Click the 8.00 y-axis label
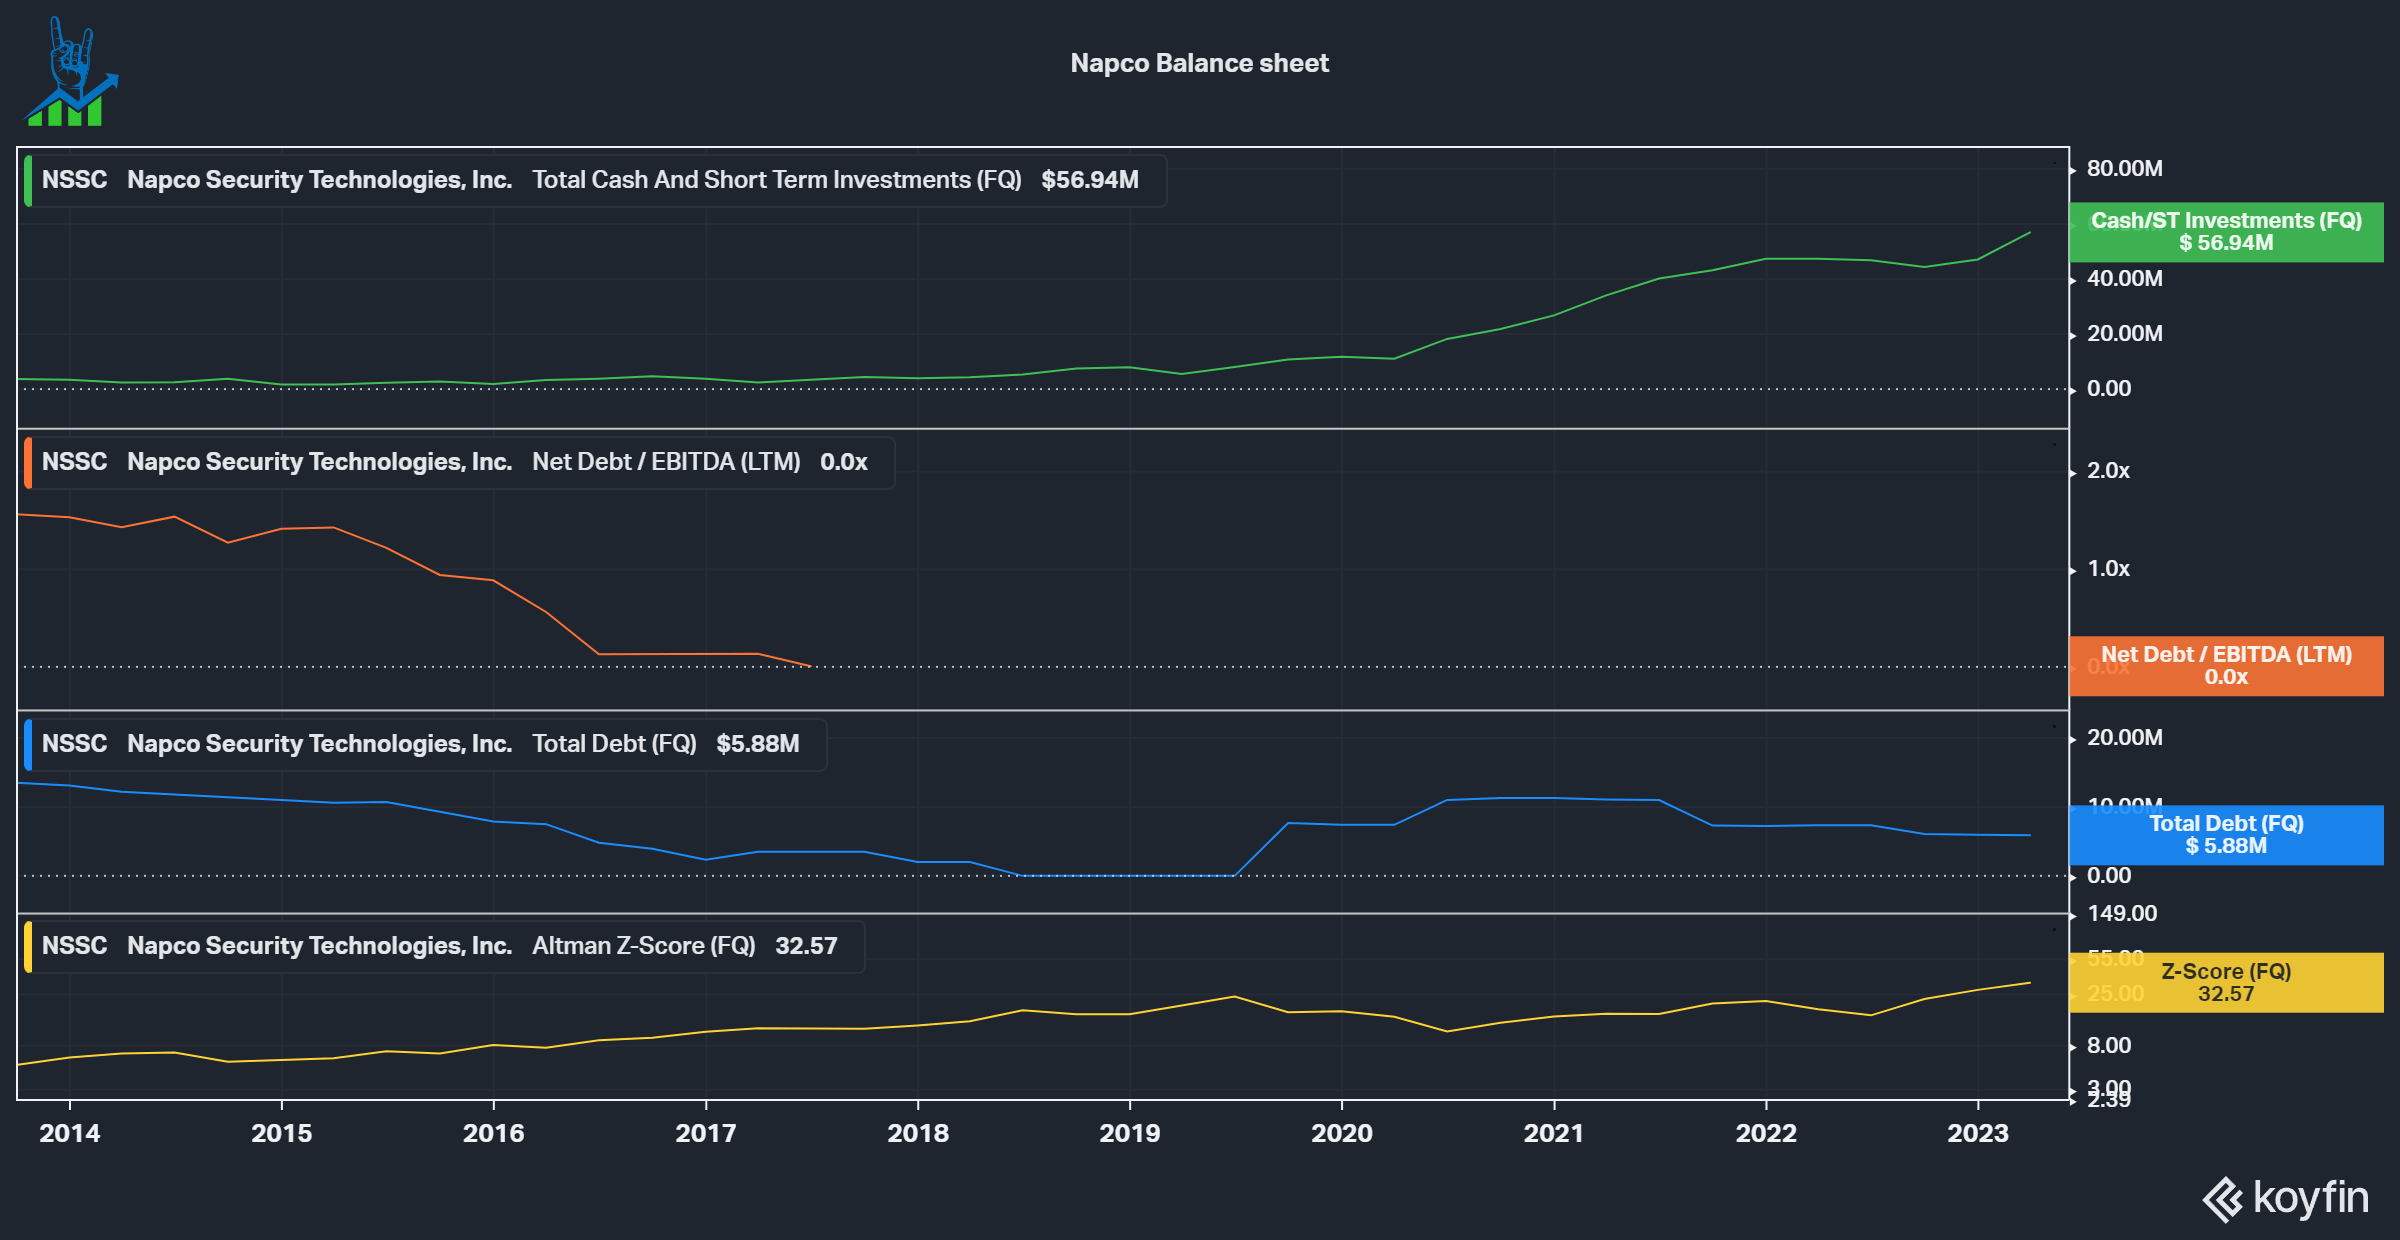Viewport: 2400px width, 1240px height. 2109,1045
